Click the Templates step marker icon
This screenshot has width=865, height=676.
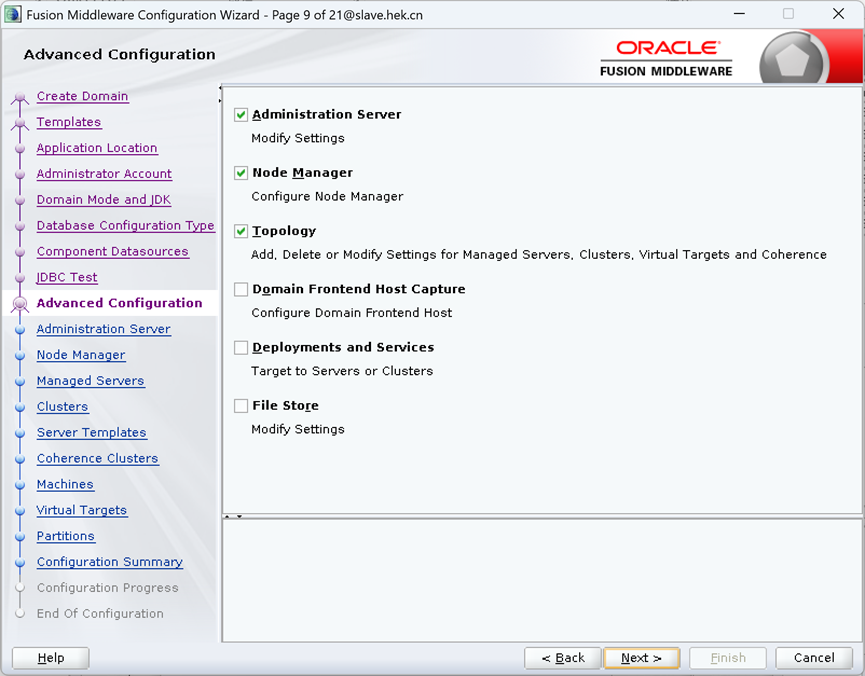[x=20, y=124]
